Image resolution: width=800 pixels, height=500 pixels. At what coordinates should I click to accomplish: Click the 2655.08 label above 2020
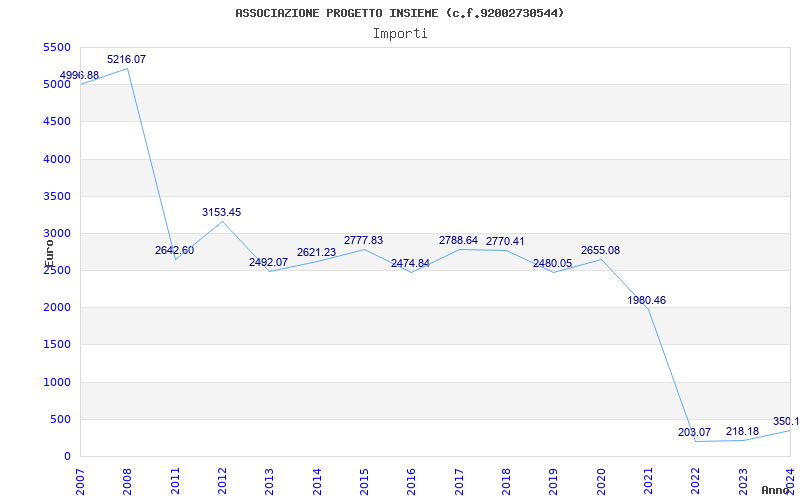pos(600,251)
